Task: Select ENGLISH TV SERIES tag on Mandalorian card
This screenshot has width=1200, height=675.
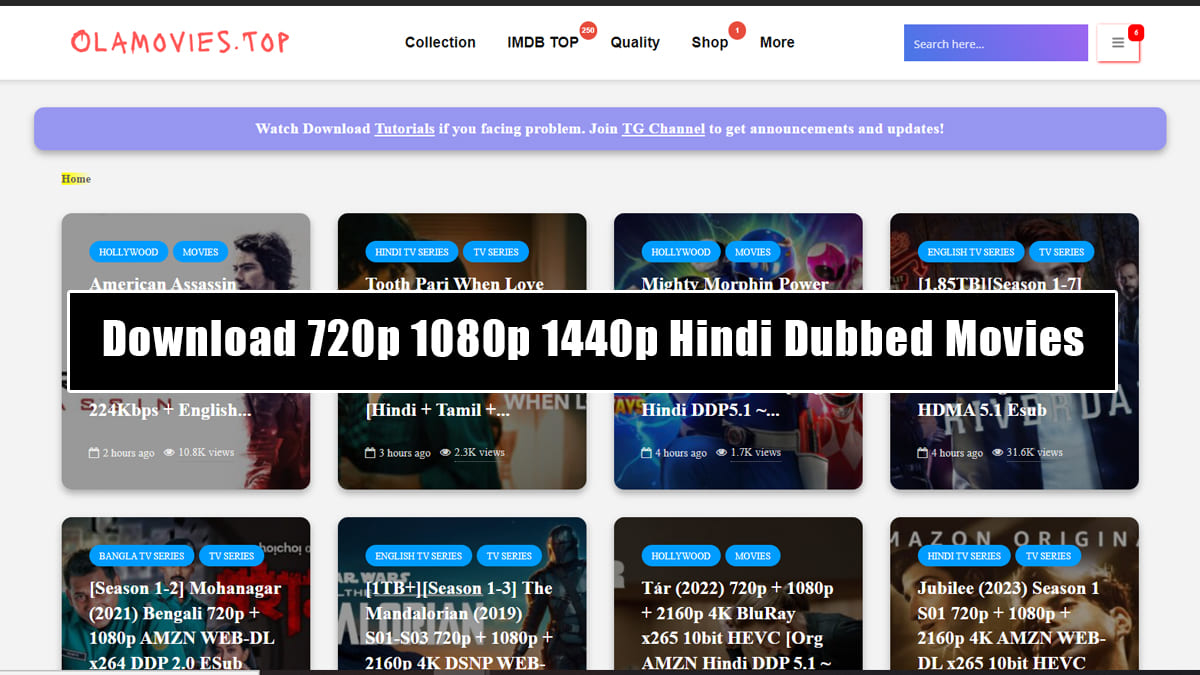Action: 418,556
